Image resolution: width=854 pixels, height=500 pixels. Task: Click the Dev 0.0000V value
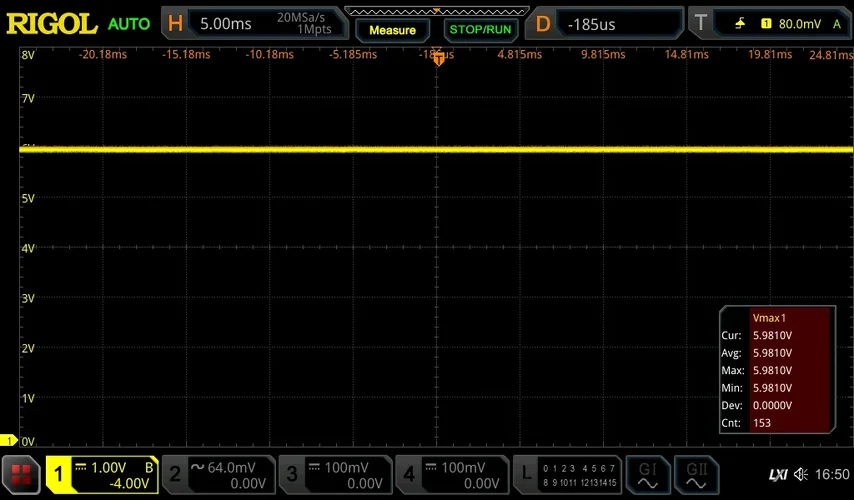pyautogui.click(x=772, y=405)
